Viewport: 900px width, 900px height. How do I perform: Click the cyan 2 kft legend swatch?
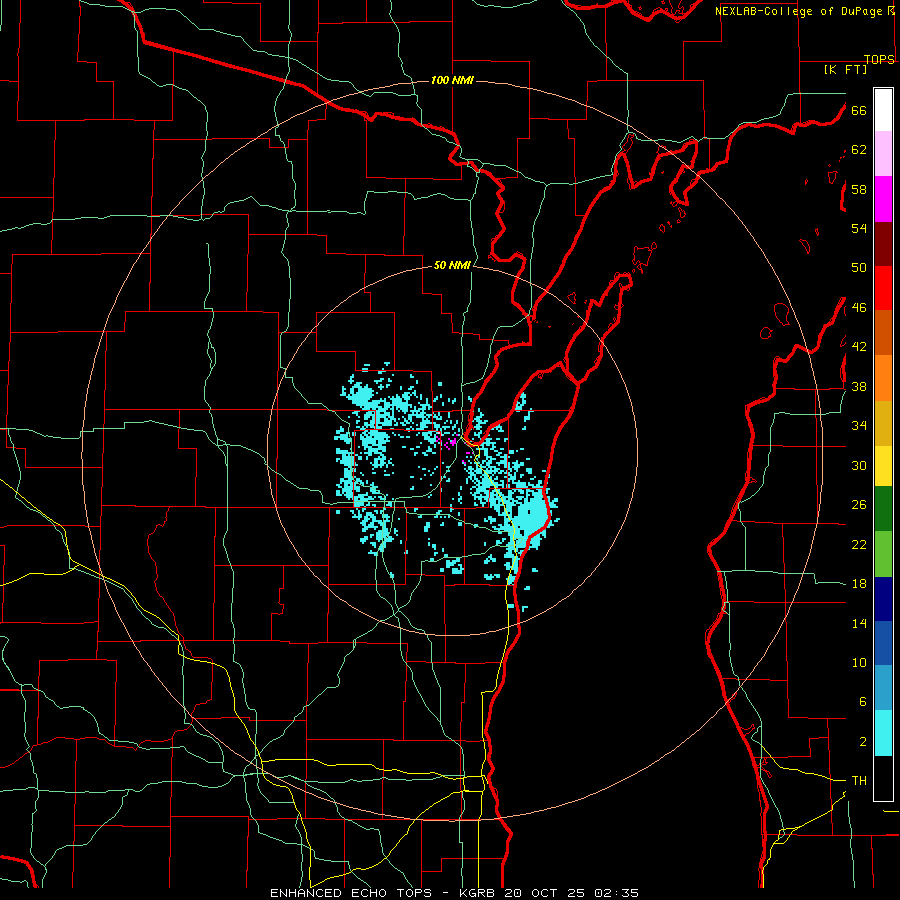(x=883, y=733)
